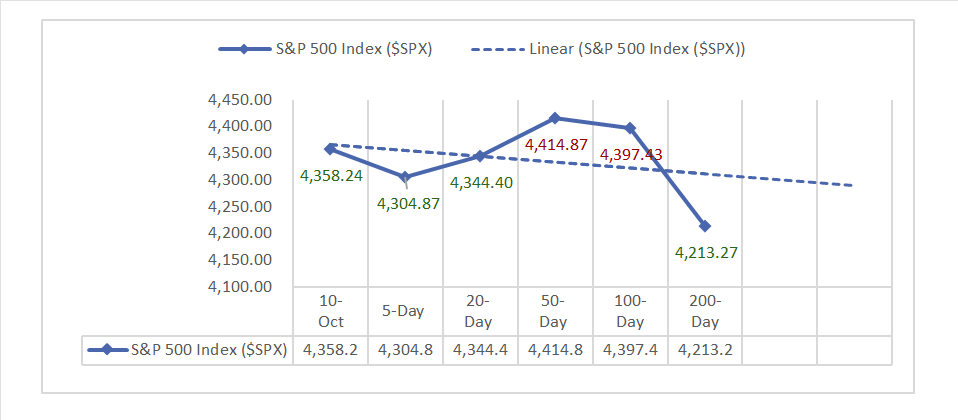Select the 4,213.2 data table cell
958x420 pixels.
(x=705, y=350)
